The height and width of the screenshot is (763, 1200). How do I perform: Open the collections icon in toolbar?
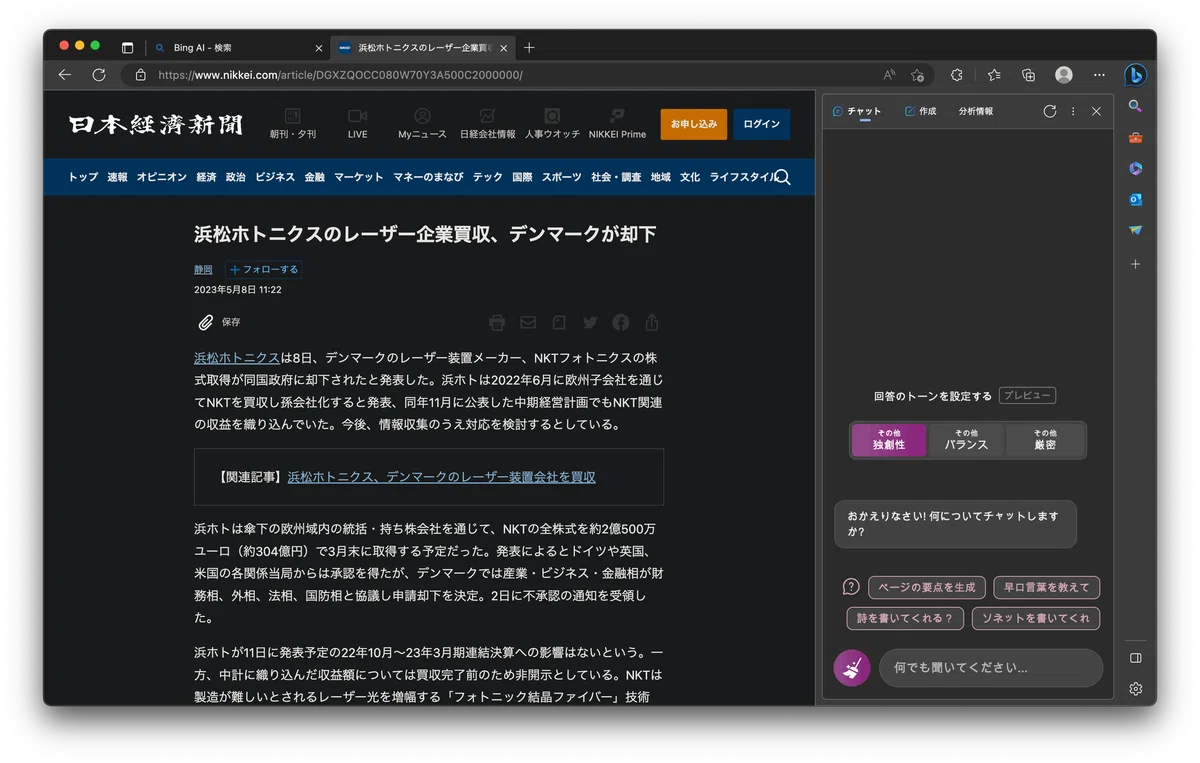pos(1028,75)
